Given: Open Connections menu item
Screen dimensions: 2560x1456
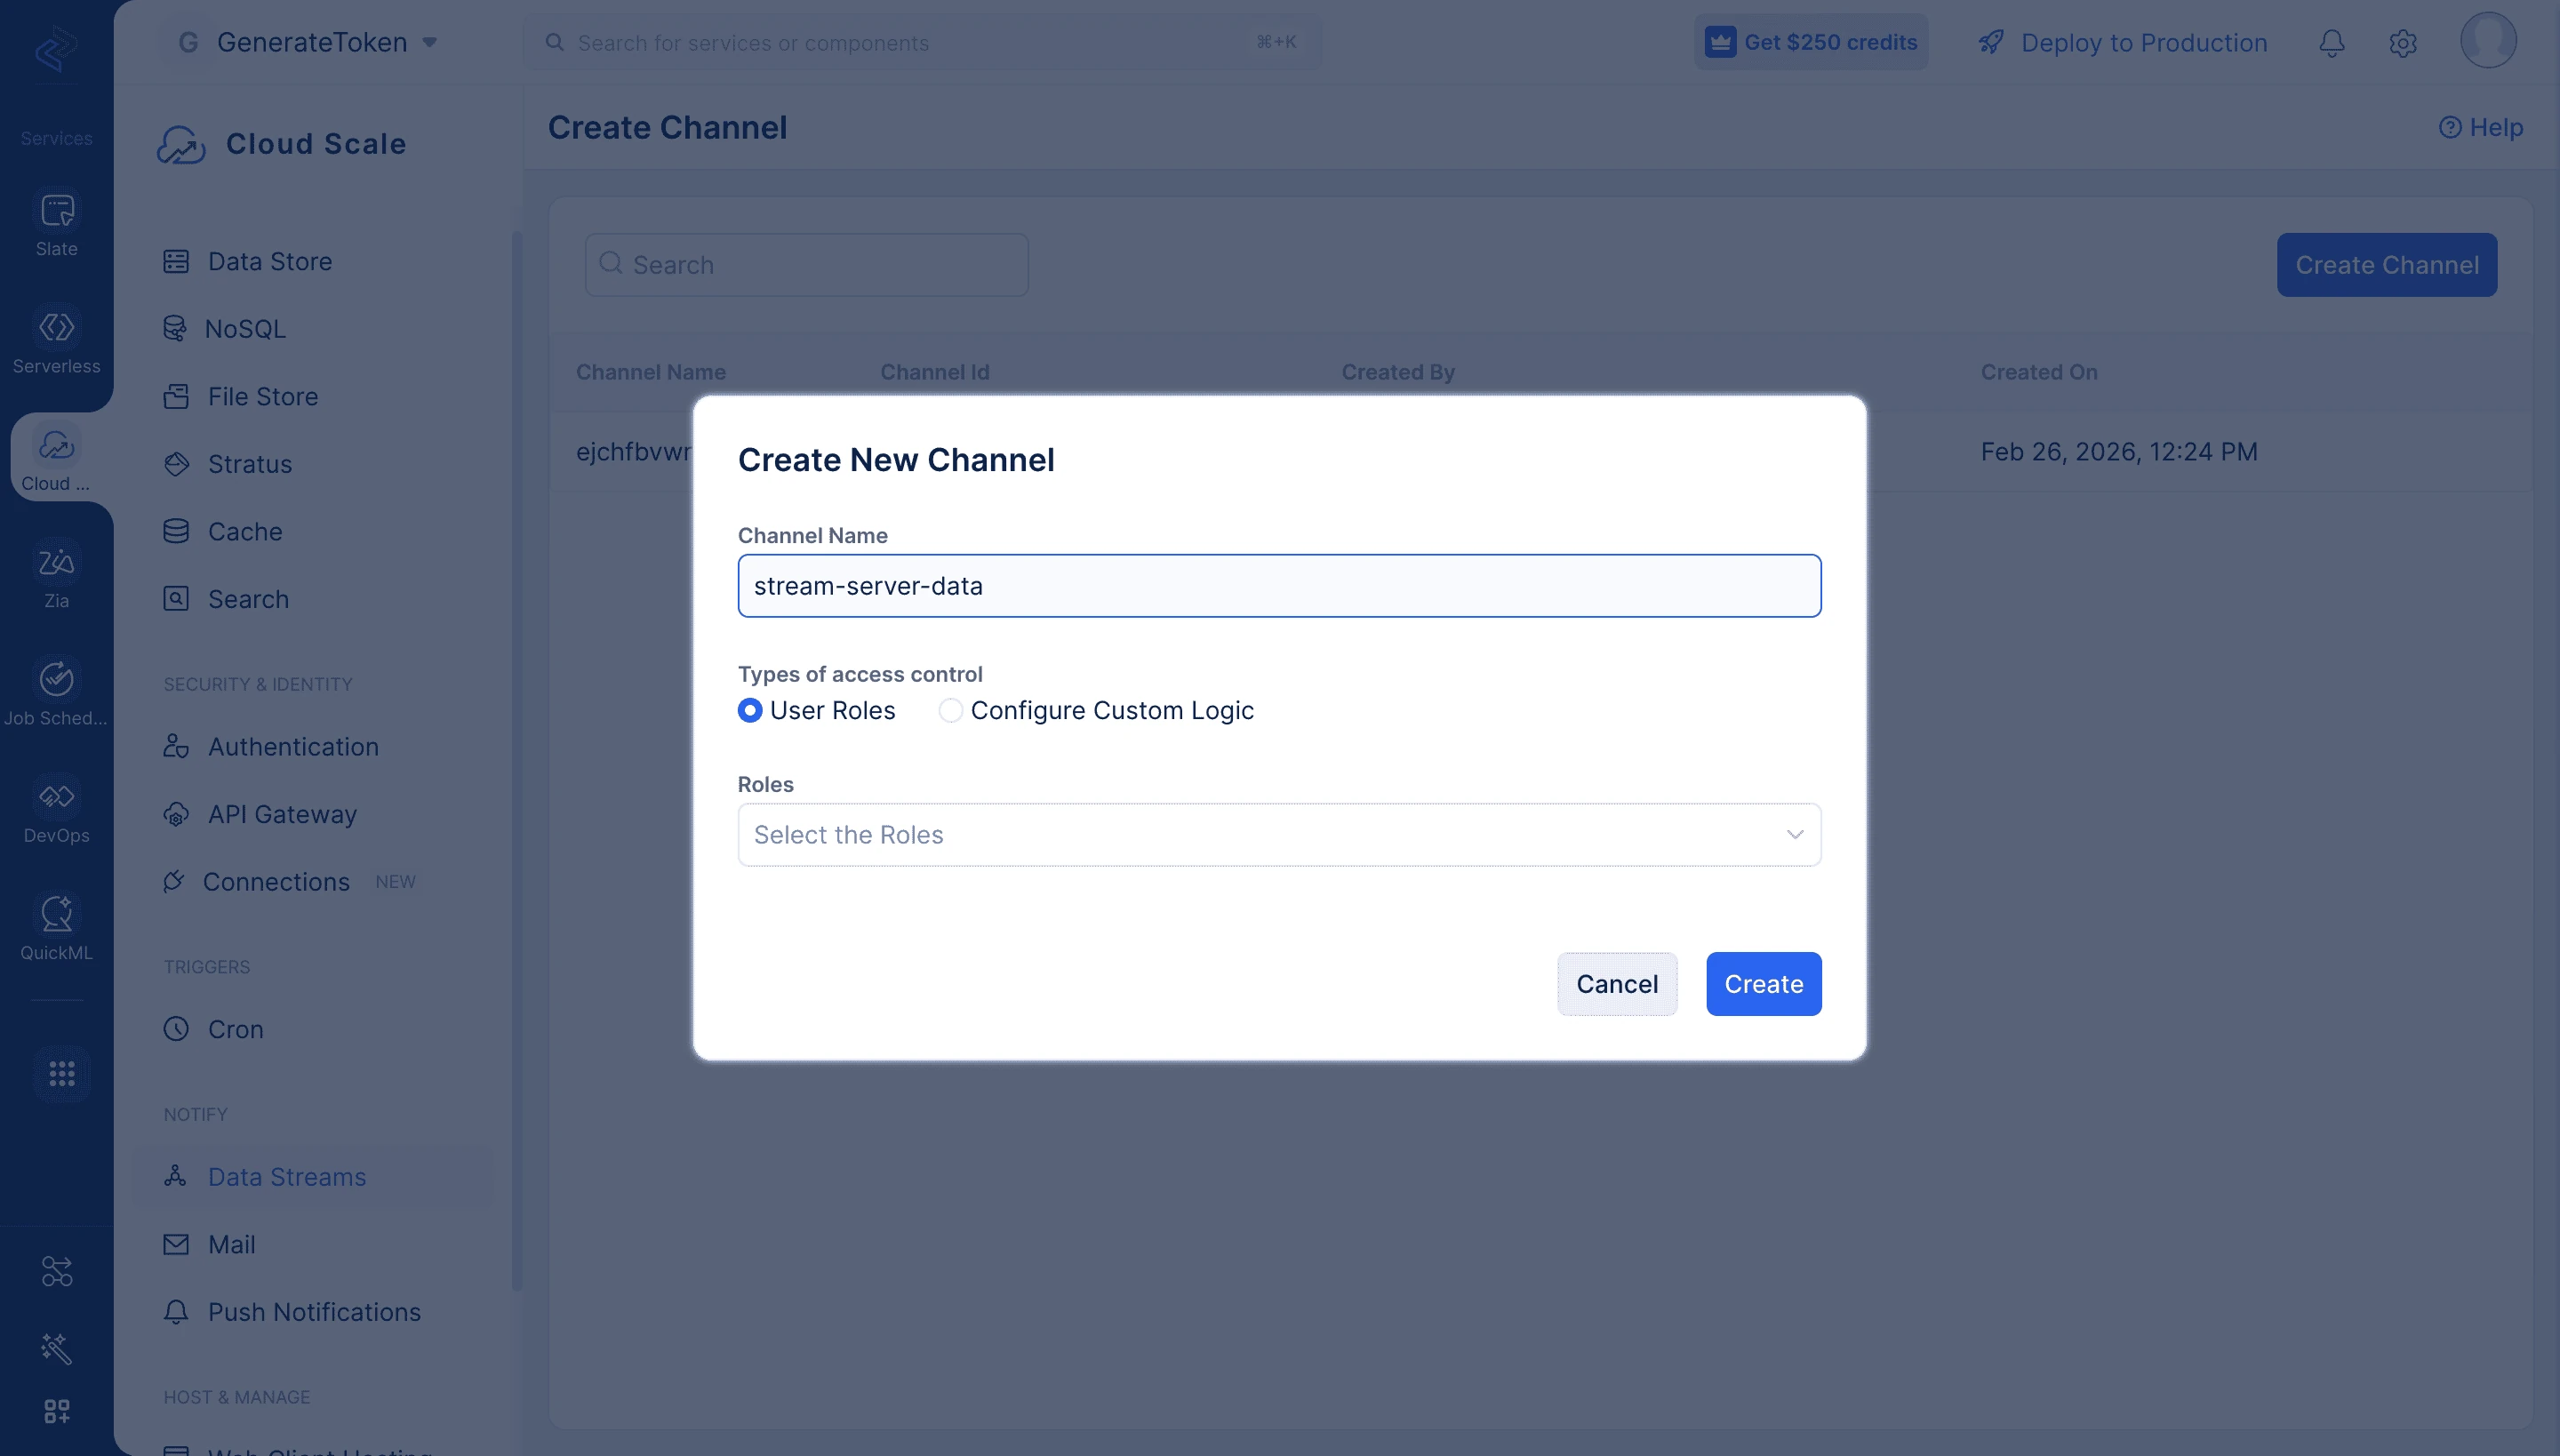Looking at the screenshot, I should point(276,881).
